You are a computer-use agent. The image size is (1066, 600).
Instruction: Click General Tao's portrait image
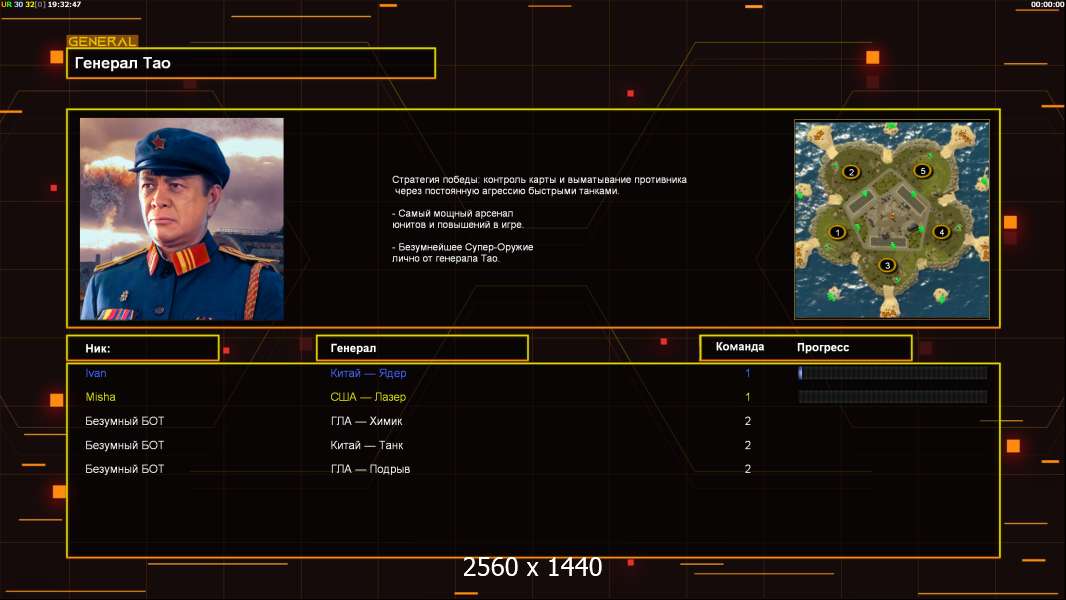click(x=182, y=219)
